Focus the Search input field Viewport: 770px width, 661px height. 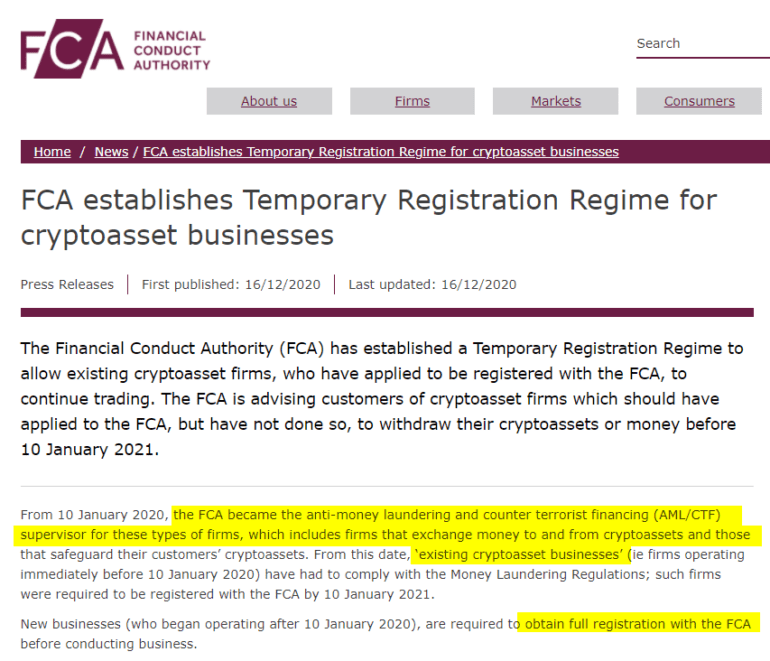(x=703, y=44)
